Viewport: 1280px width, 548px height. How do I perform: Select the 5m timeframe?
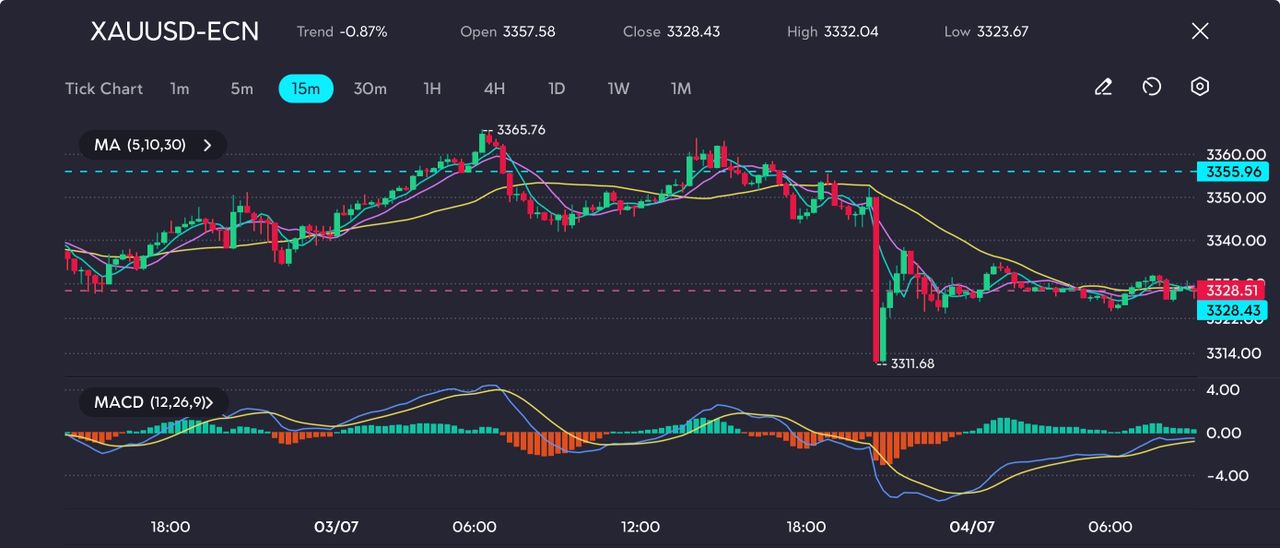click(x=242, y=89)
